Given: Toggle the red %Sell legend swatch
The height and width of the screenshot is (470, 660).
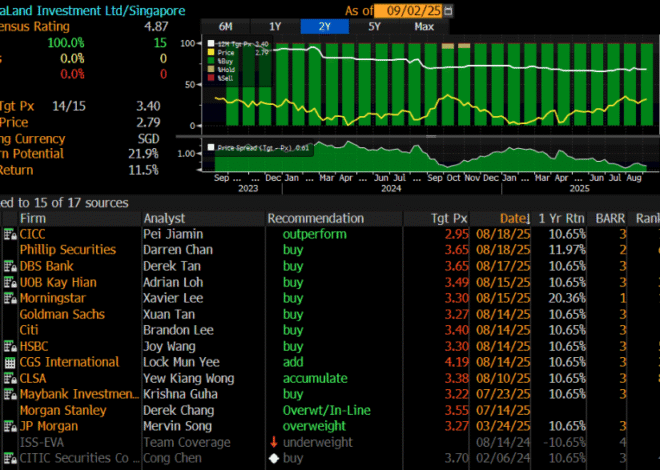Looking at the screenshot, I should (x=211, y=78).
